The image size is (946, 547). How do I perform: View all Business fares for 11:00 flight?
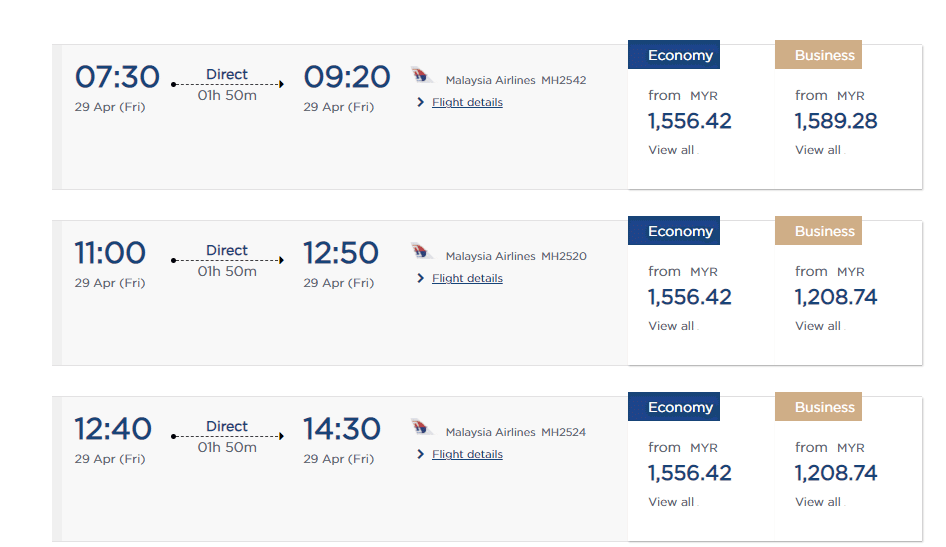(818, 326)
